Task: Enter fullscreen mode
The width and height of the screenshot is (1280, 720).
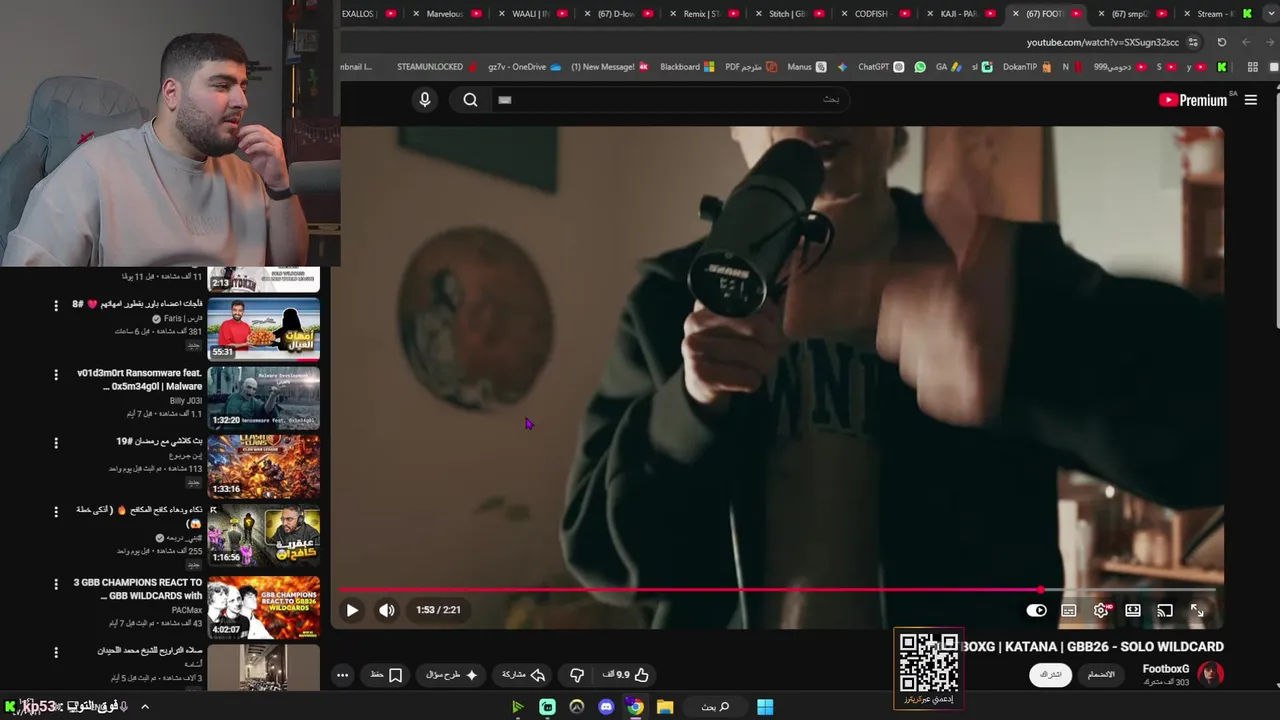Action: [1197, 610]
